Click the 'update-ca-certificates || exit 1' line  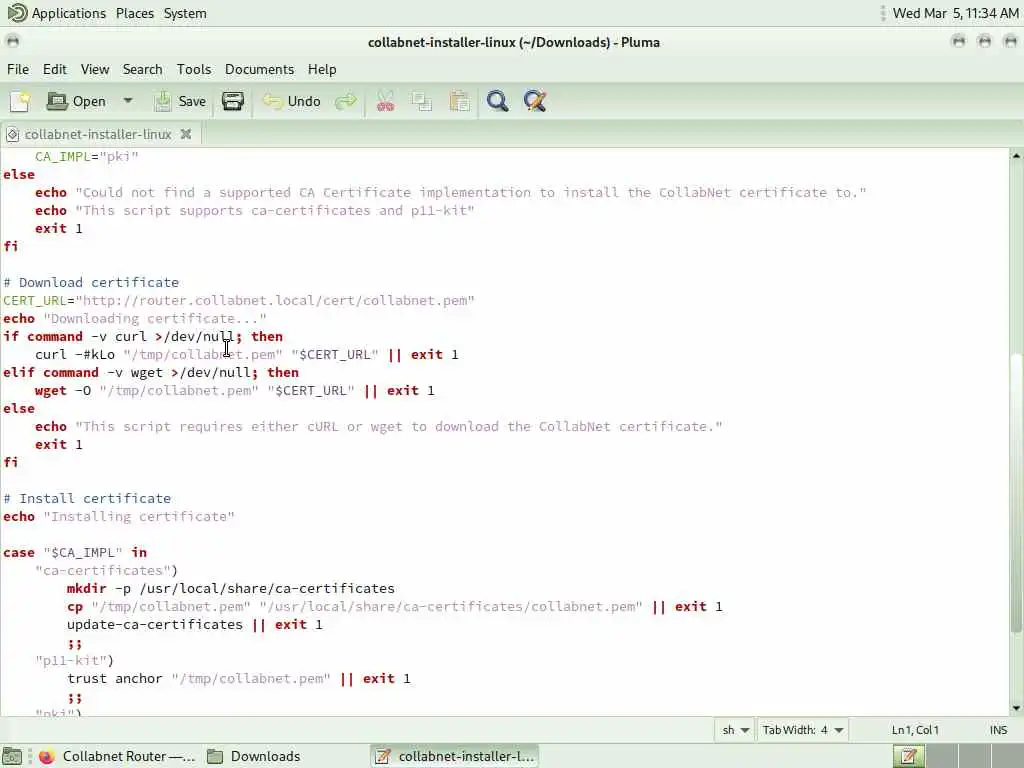point(195,624)
